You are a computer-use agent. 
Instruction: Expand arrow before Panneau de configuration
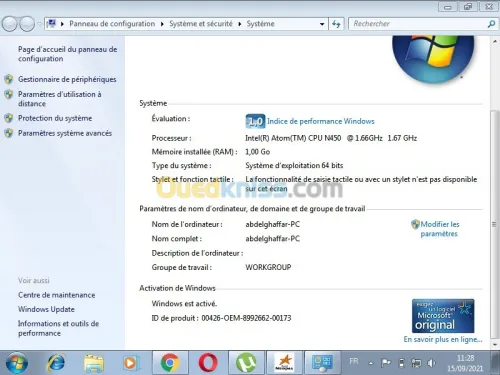pos(62,24)
